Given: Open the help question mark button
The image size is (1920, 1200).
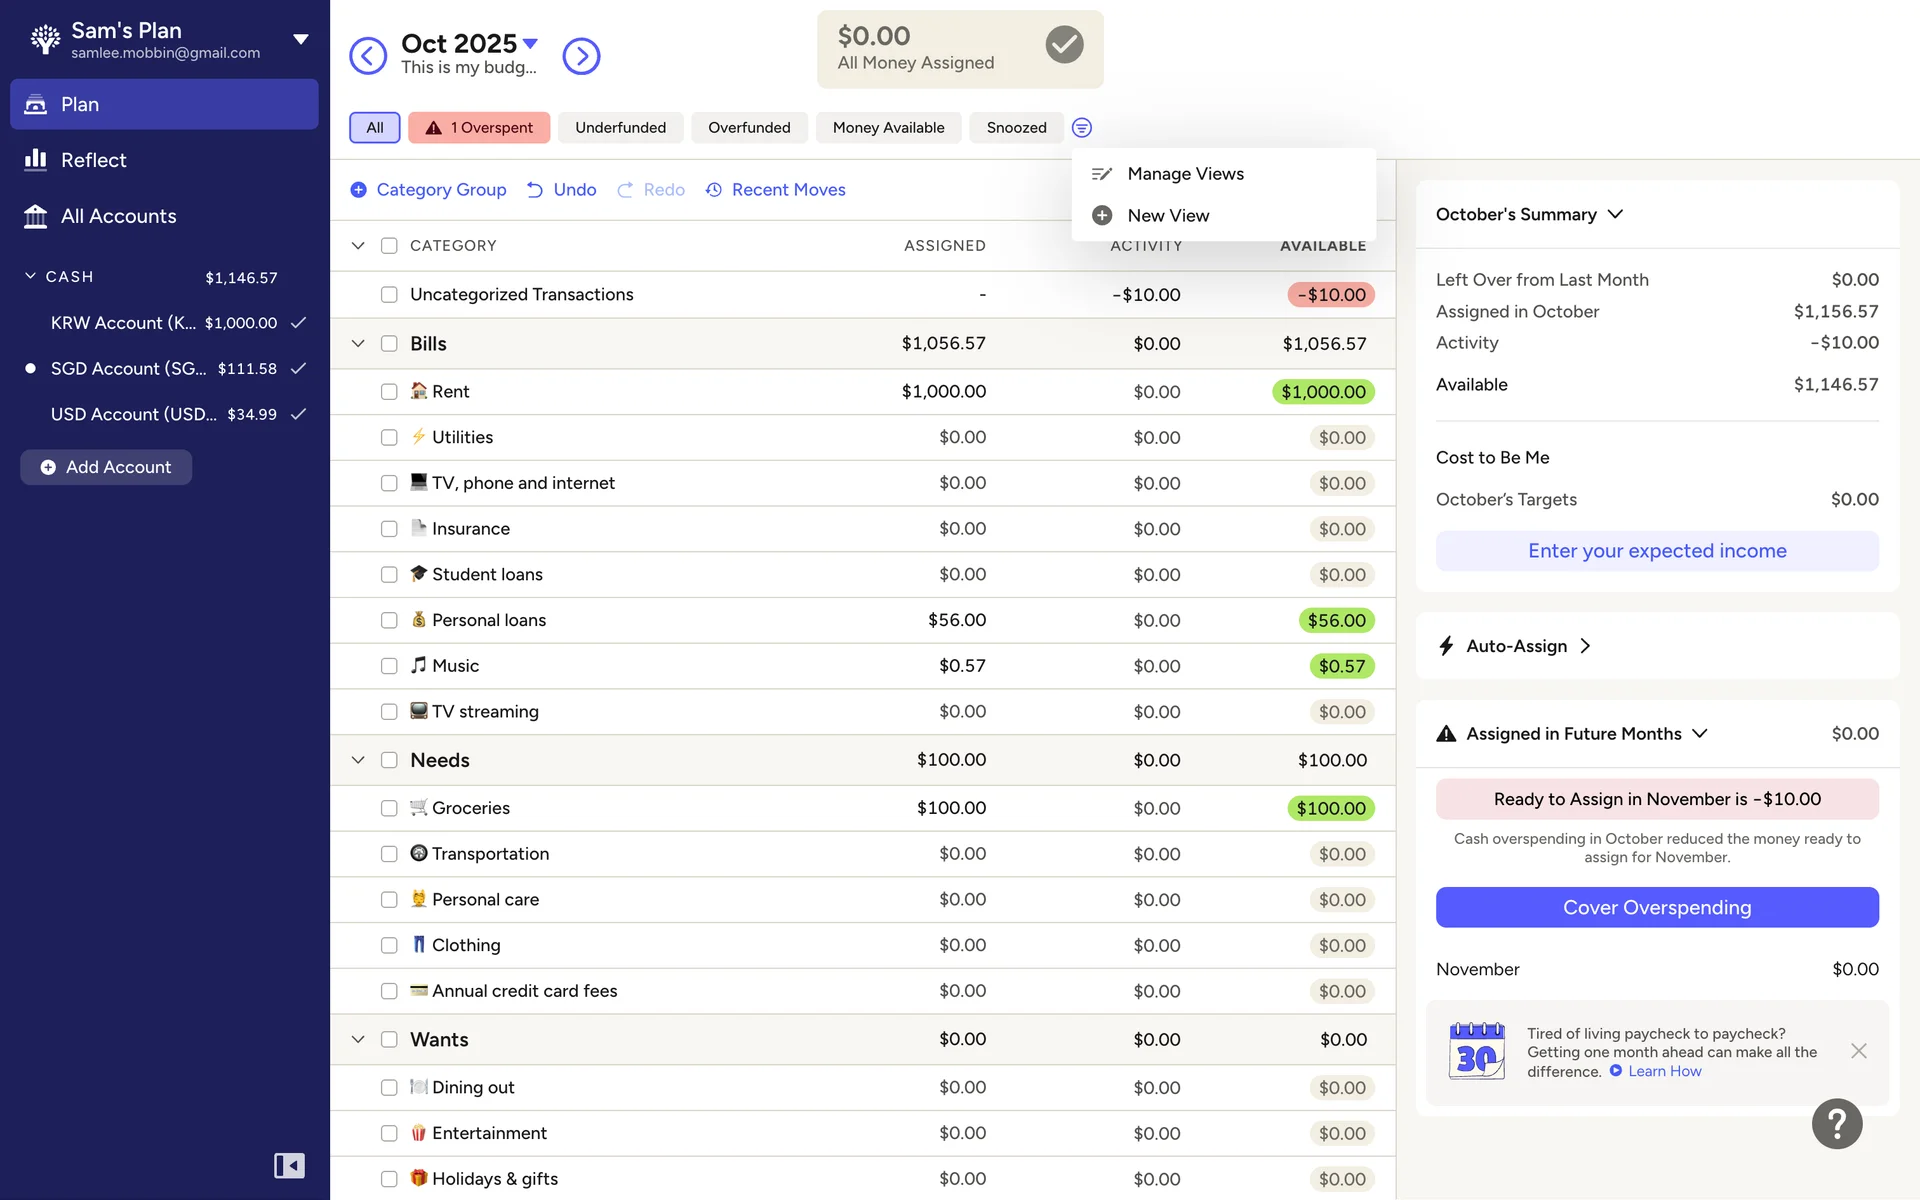Looking at the screenshot, I should coord(1836,1124).
